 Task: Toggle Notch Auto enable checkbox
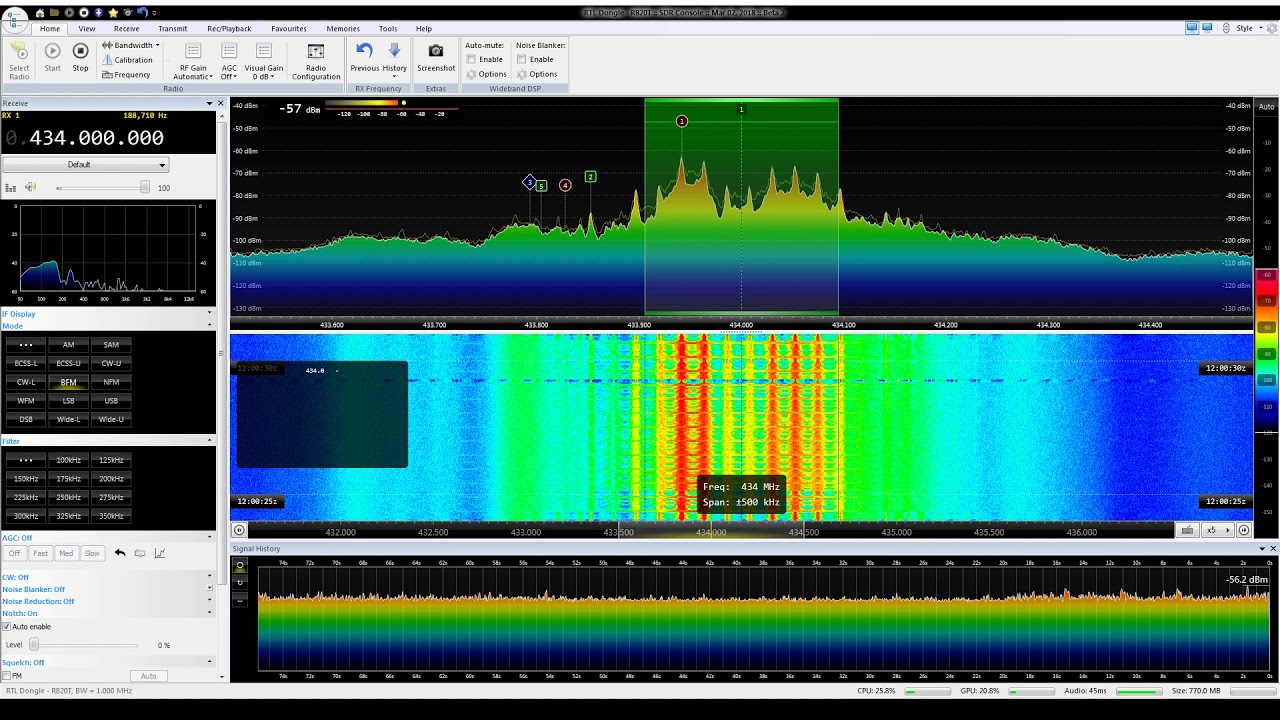coord(7,627)
